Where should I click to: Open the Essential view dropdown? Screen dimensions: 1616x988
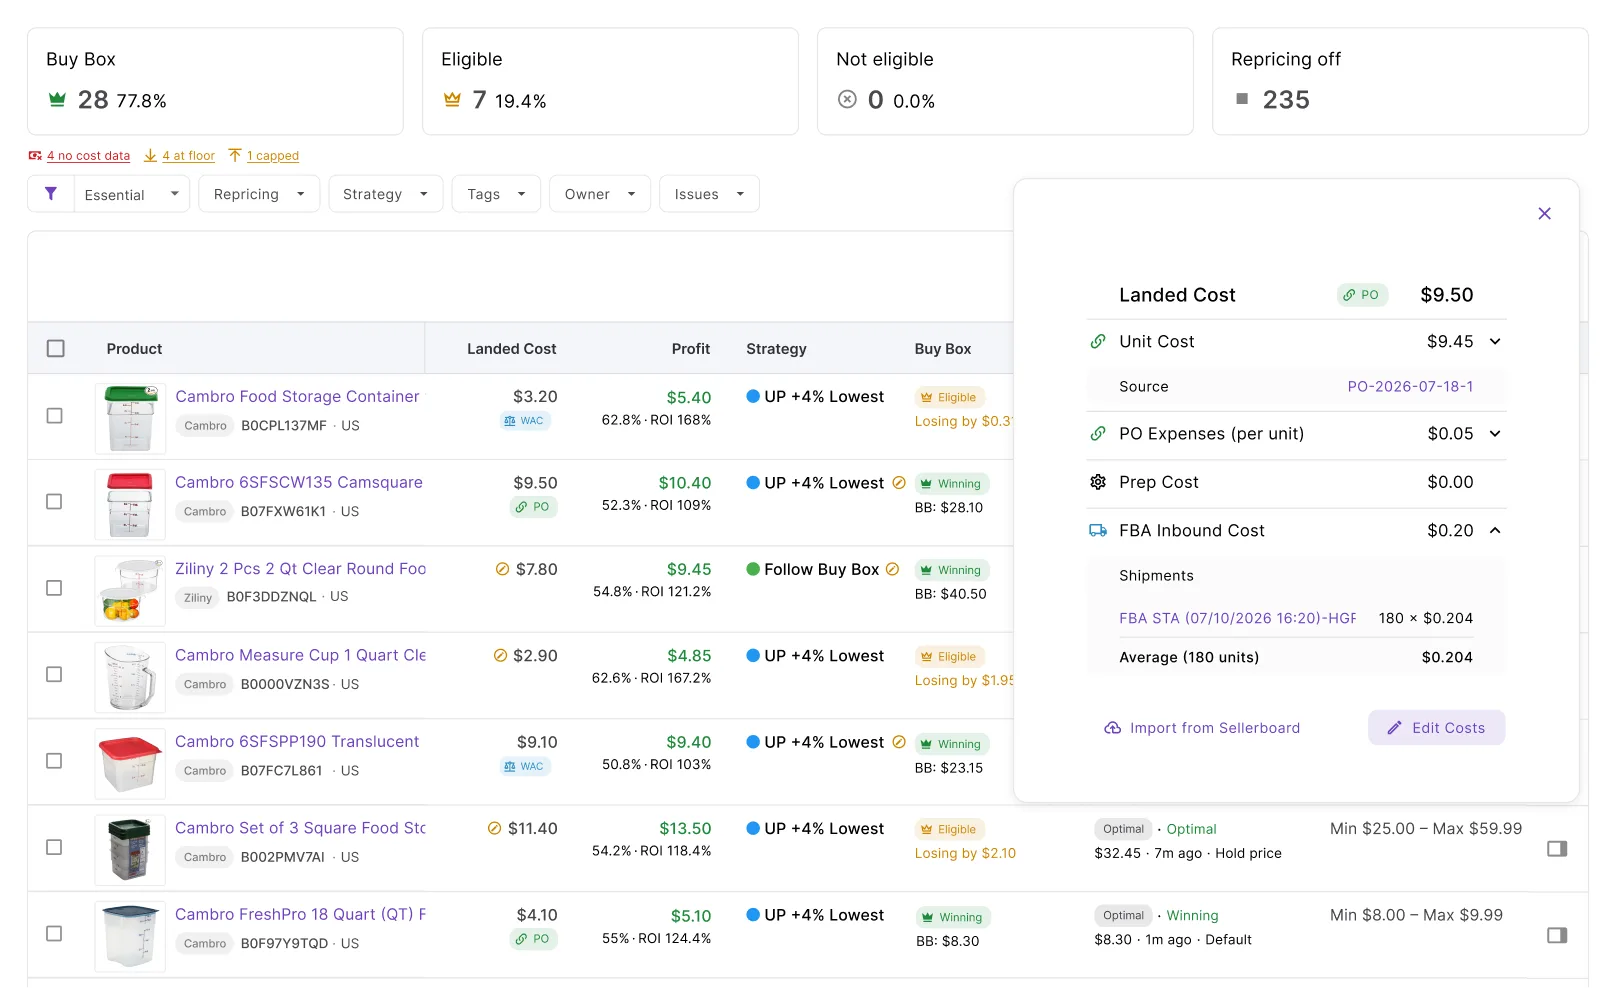coord(132,194)
